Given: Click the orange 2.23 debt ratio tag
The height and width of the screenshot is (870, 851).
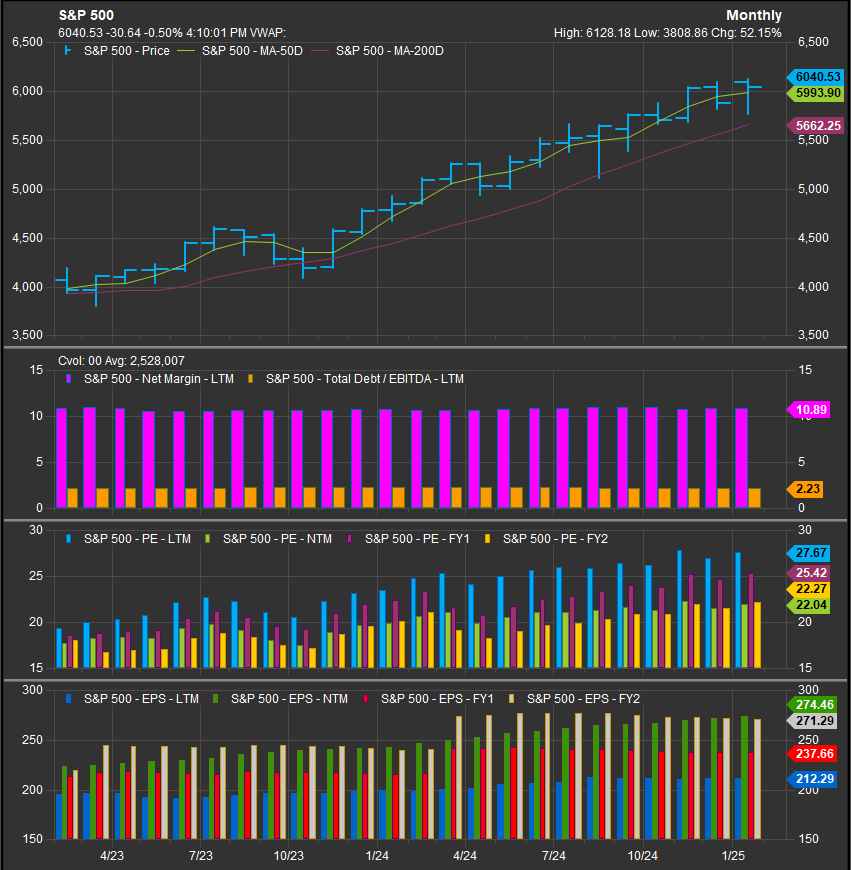Looking at the screenshot, I should [x=805, y=489].
